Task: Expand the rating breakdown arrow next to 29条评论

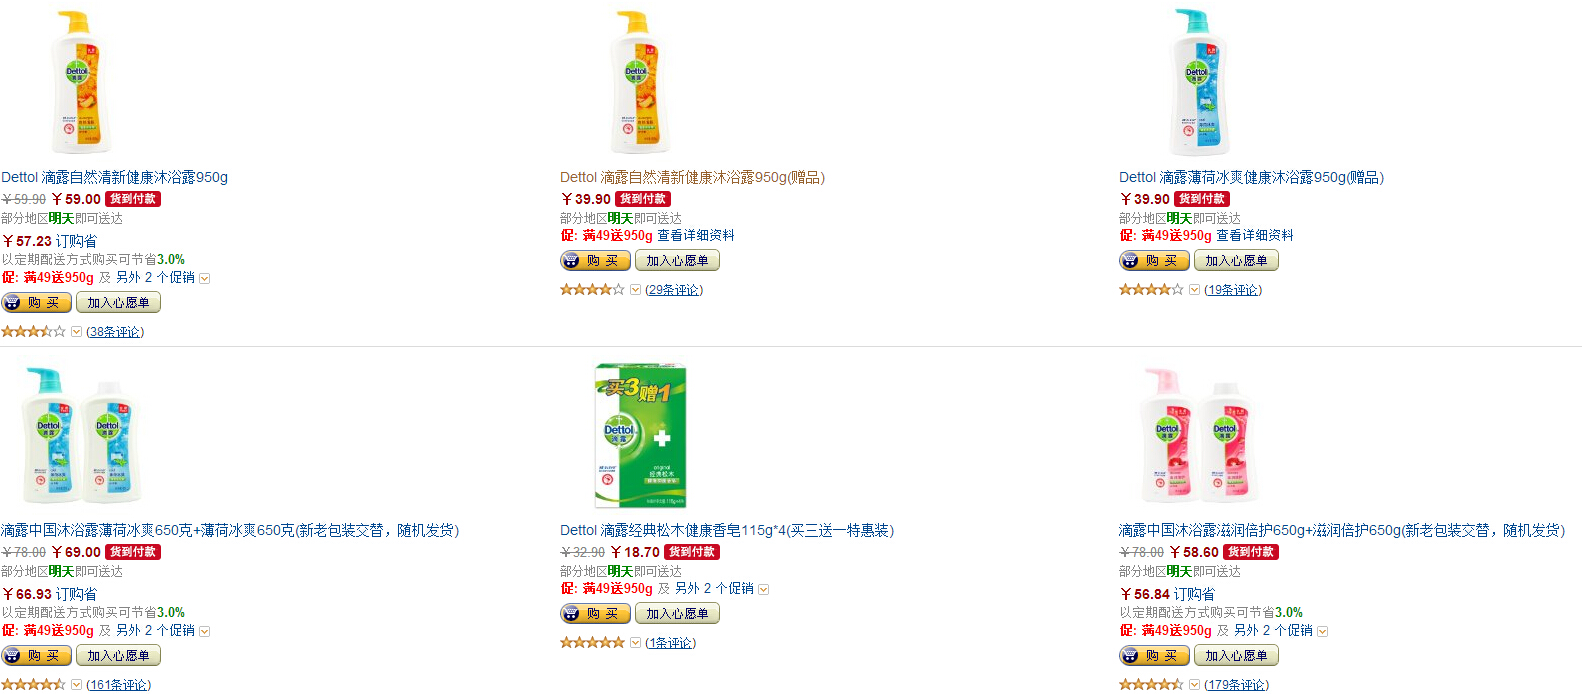Action: 635,290
